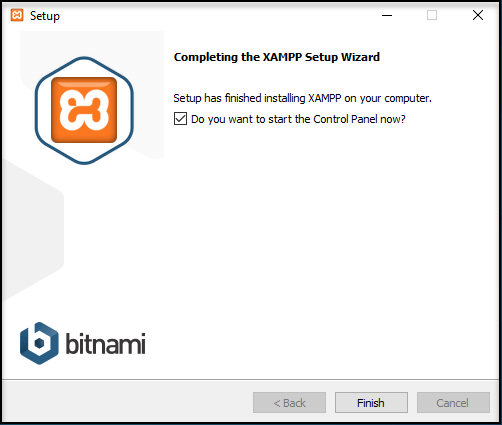Image resolution: width=502 pixels, height=425 pixels.
Task: Click the XAMPP icon in title bar
Action: tap(17, 15)
